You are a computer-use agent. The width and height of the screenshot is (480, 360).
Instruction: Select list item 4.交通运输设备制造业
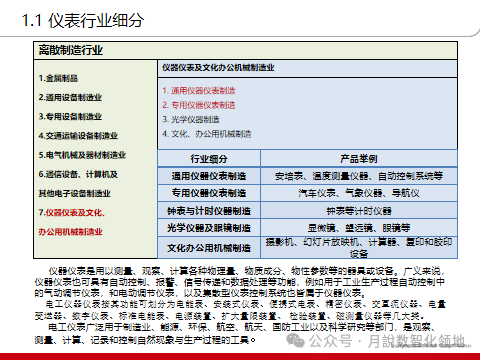78,136
